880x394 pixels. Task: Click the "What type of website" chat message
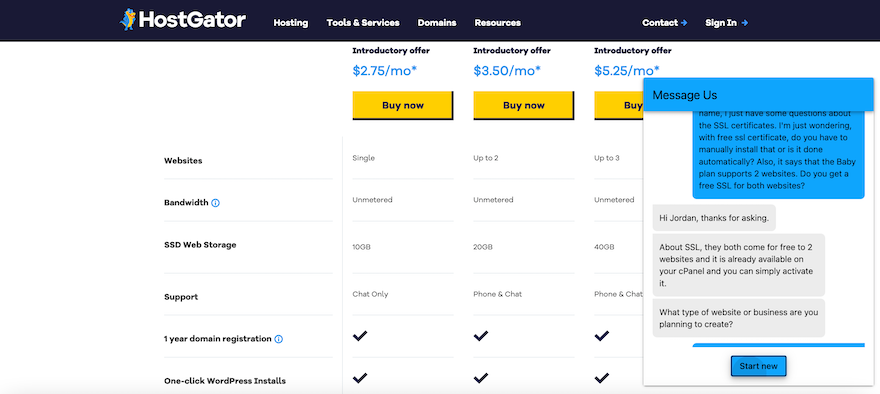[739, 318]
